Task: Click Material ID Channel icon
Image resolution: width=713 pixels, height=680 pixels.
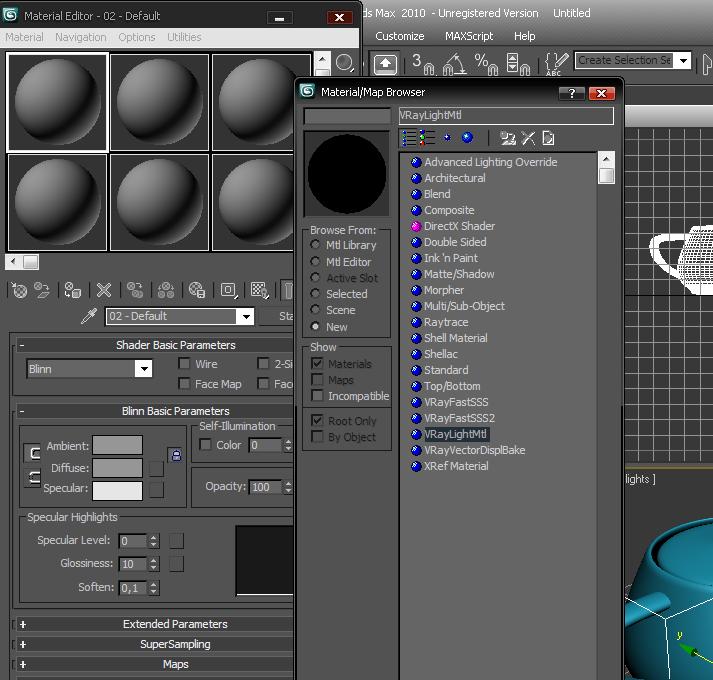Action: [x=229, y=290]
